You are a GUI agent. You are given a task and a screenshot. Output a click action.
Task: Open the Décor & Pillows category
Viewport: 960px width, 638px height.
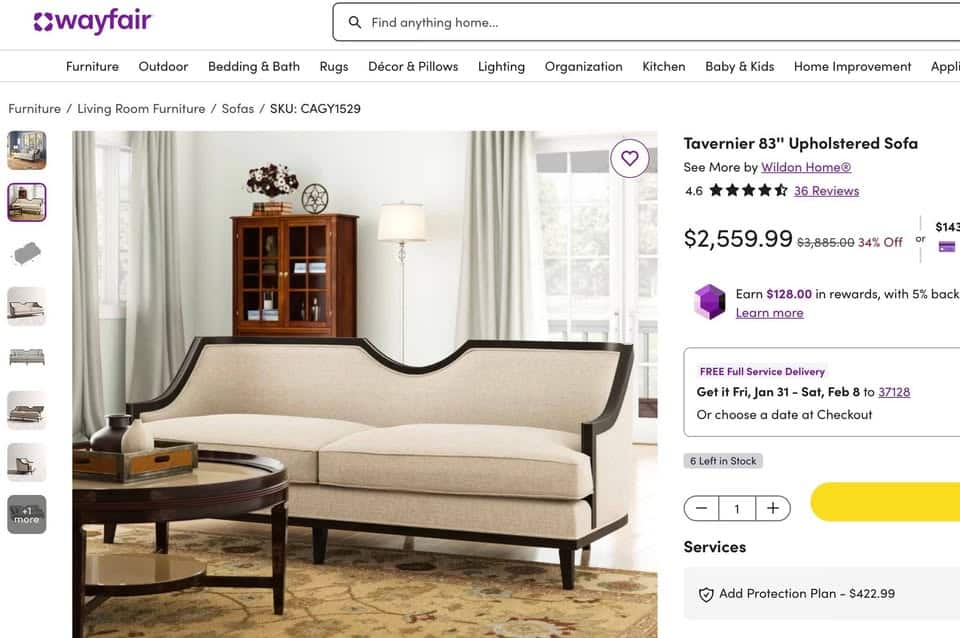tap(413, 66)
